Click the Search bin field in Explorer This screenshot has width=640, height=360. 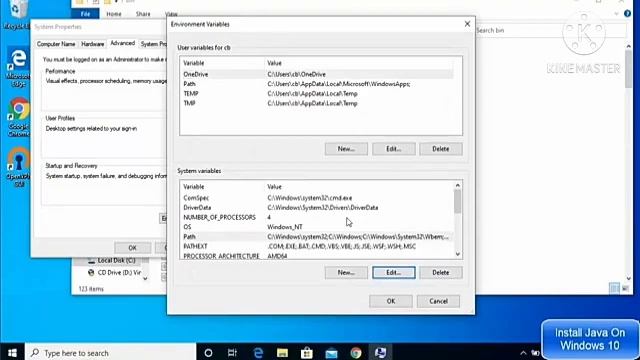coord(550,30)
